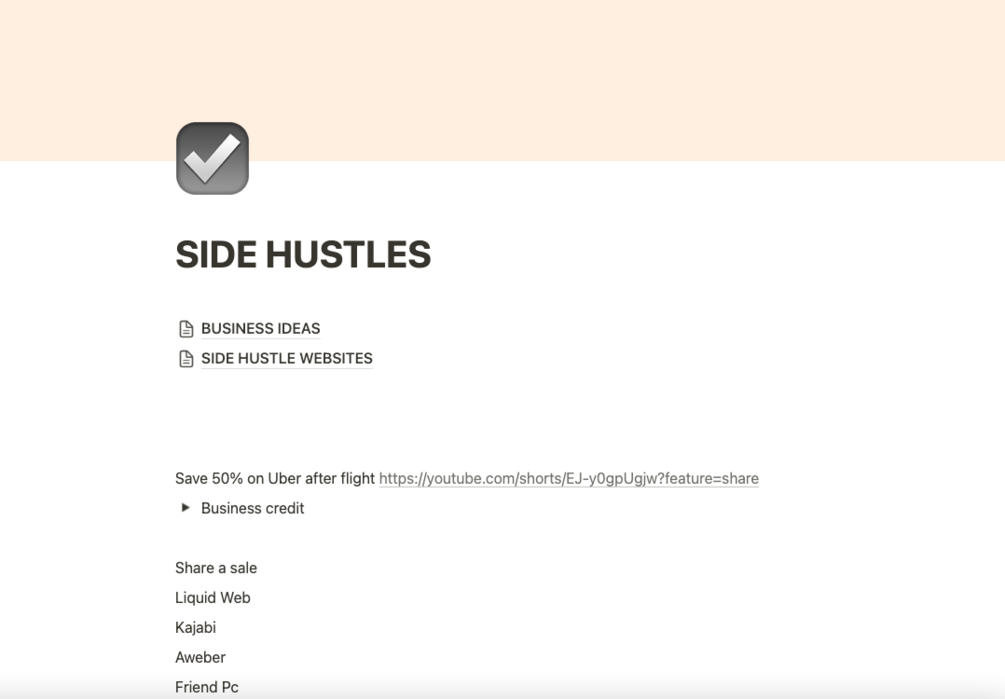Image resolution: width=1005 pixels, height=699 pixels.
Task: Click the Aweber text block
Action: [201, 657]
